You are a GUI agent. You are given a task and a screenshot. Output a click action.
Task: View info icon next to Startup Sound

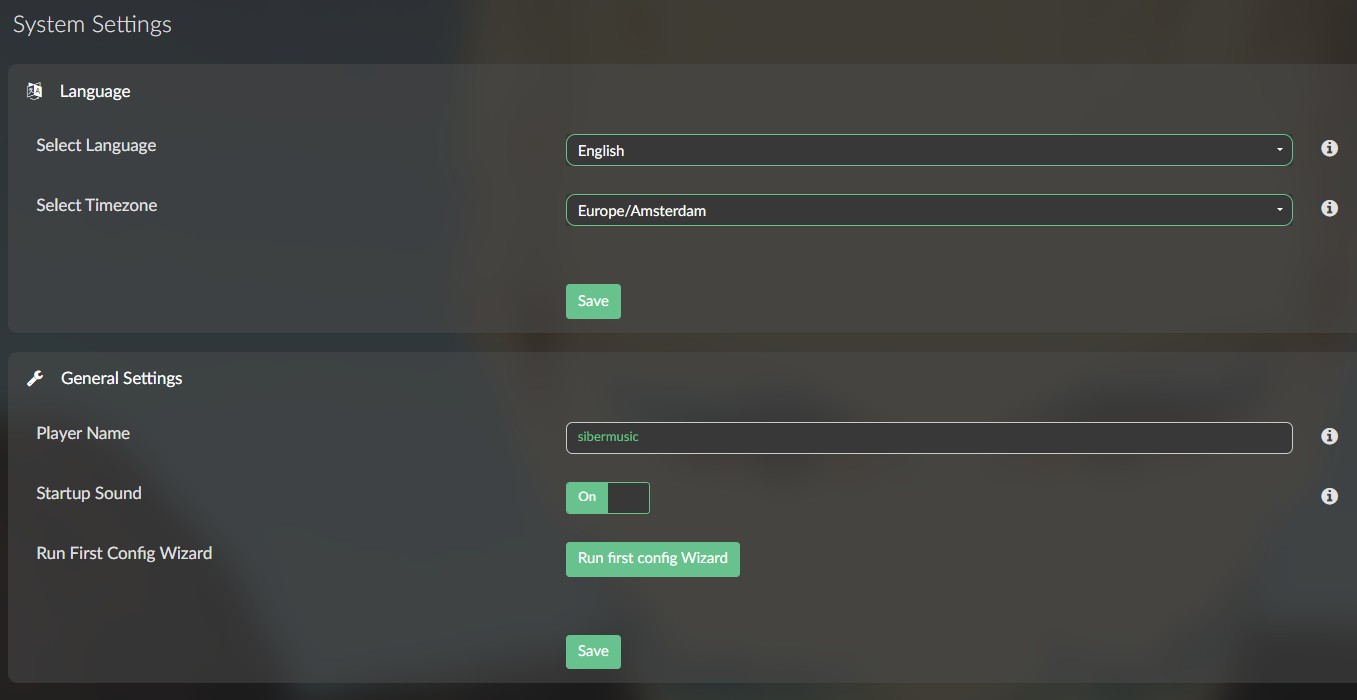[1329, 496]
